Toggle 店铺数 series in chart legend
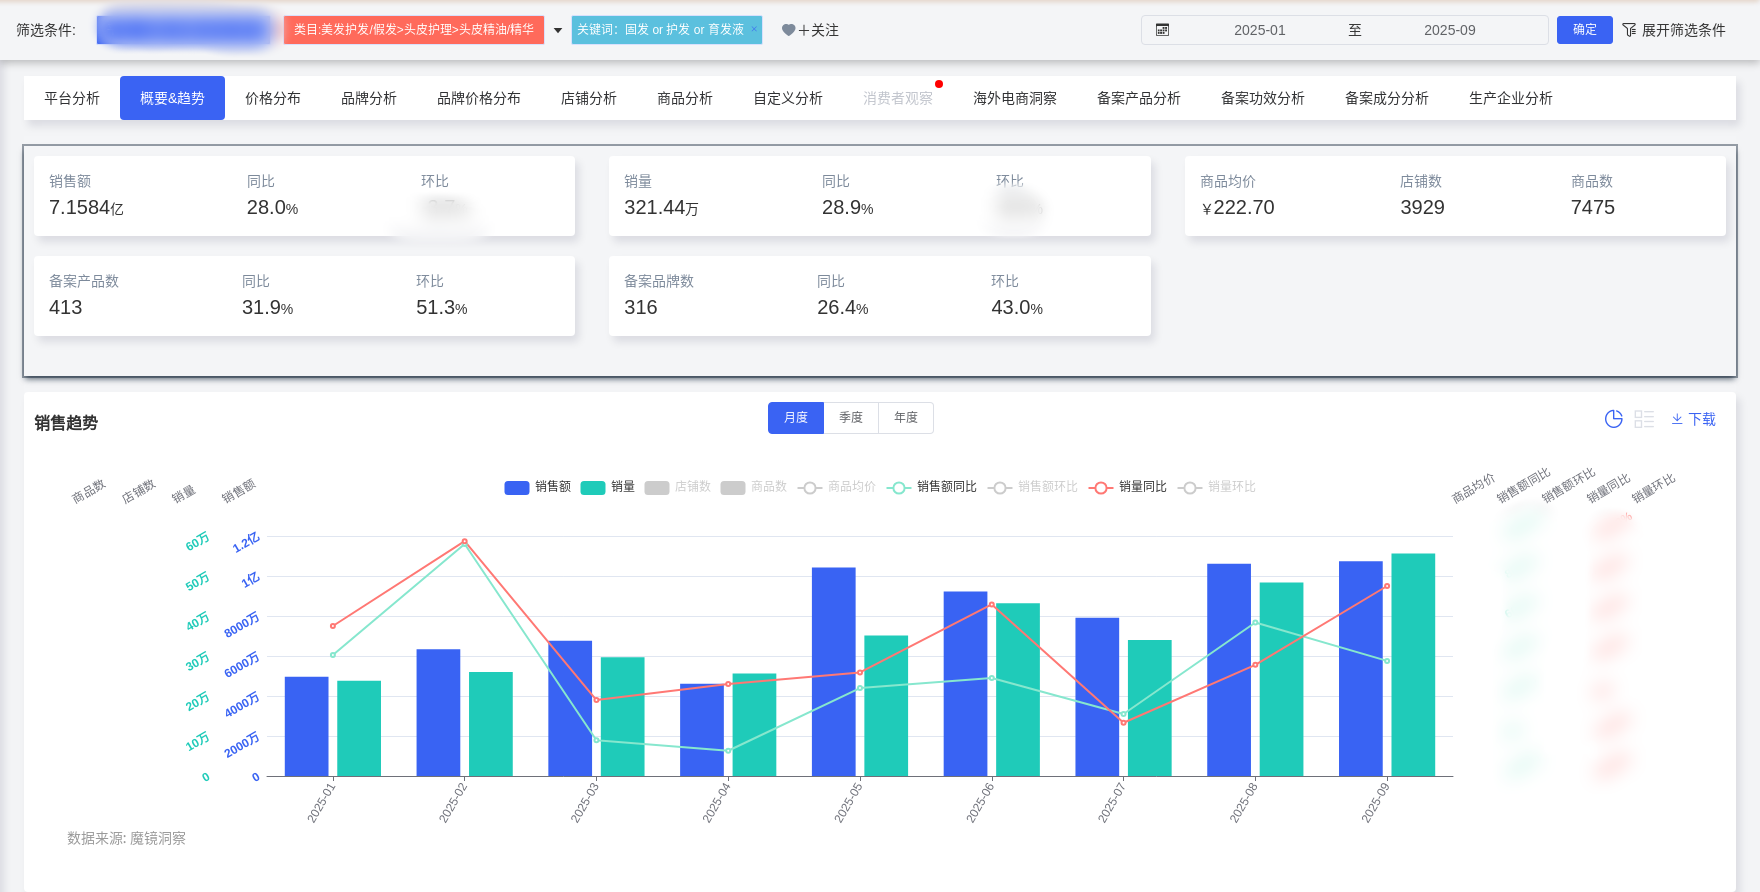The width and height of the screenshot is (1760, 892). click(x=678, y=487)
